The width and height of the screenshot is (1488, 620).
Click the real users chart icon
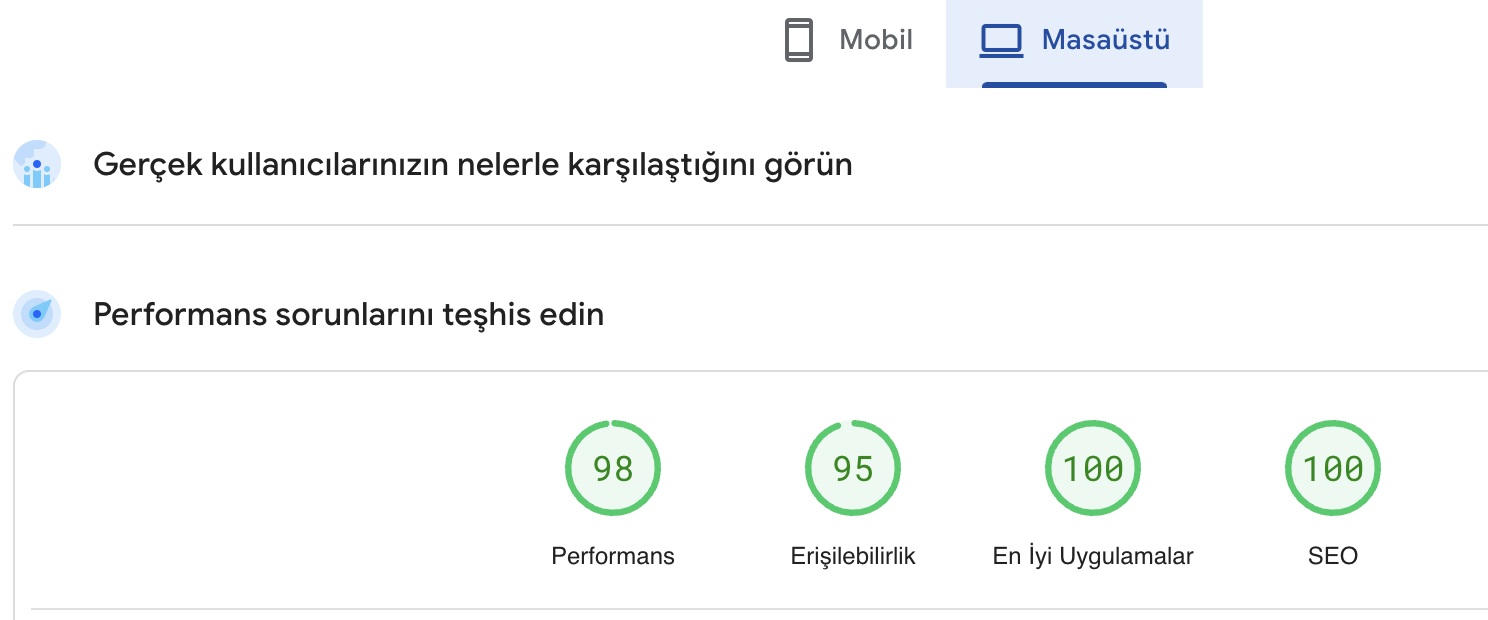(x=37, y=164)
